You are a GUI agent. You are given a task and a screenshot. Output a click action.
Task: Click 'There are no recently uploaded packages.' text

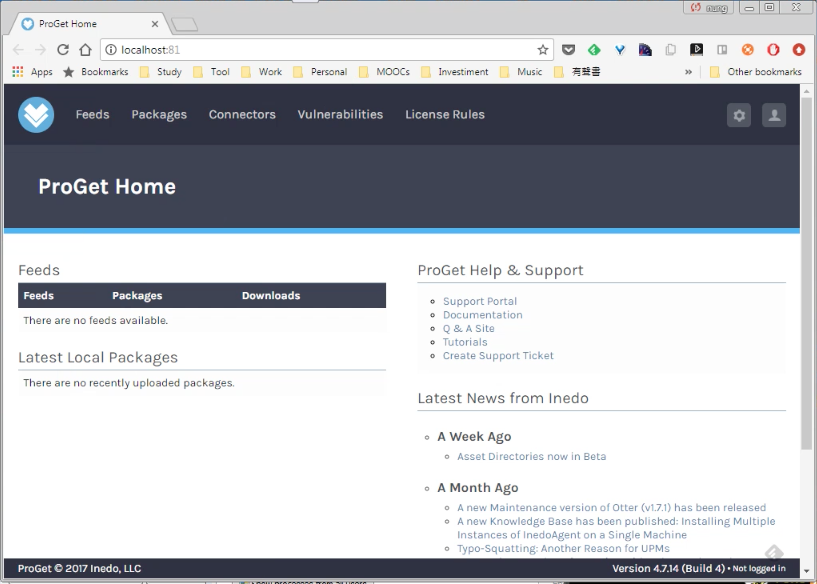click(129, 383)
